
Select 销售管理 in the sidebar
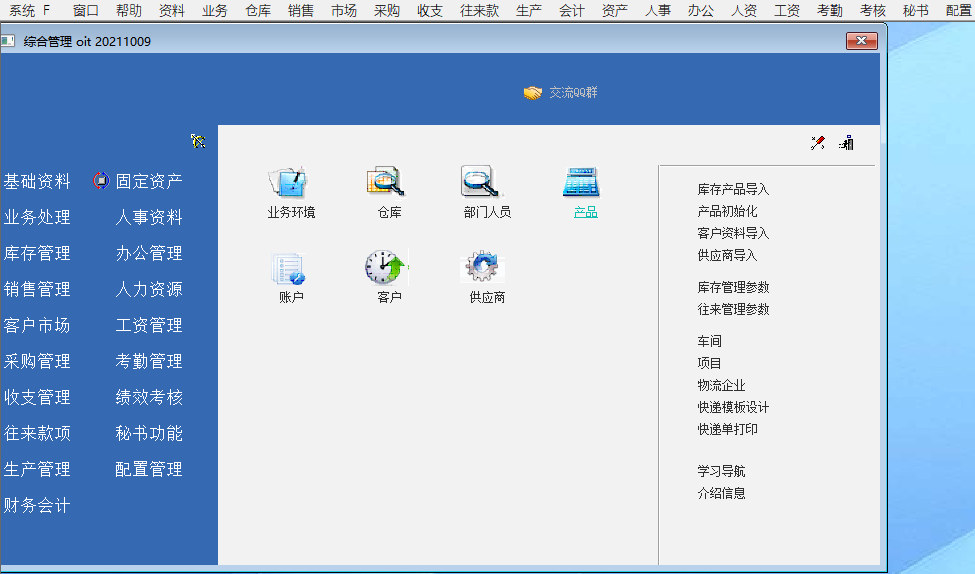[x=37, y=289]
